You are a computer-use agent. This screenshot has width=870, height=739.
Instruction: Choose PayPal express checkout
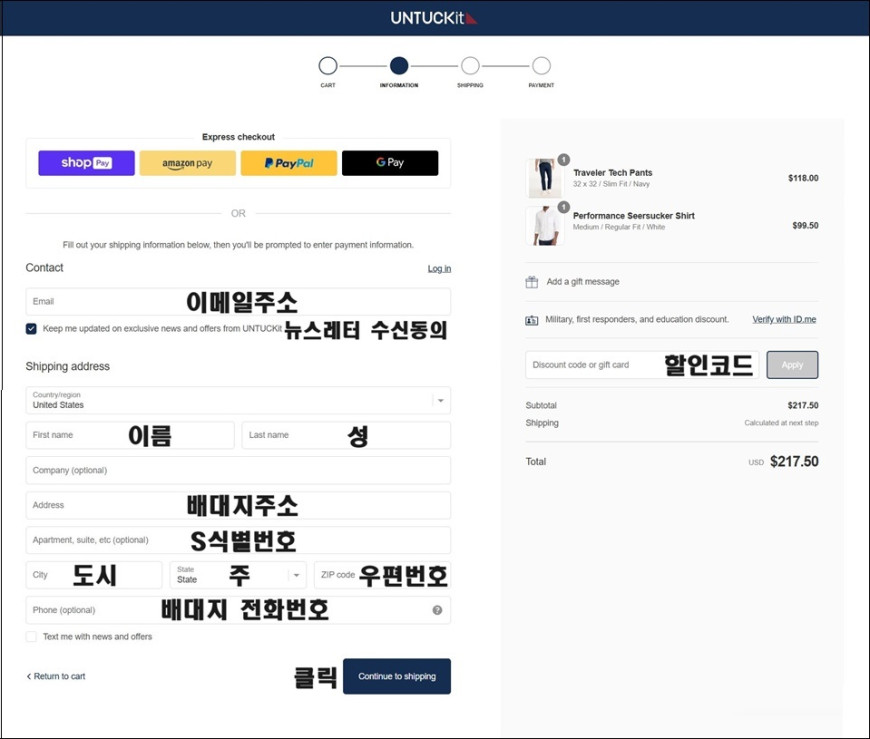click(x=289, y=163)
